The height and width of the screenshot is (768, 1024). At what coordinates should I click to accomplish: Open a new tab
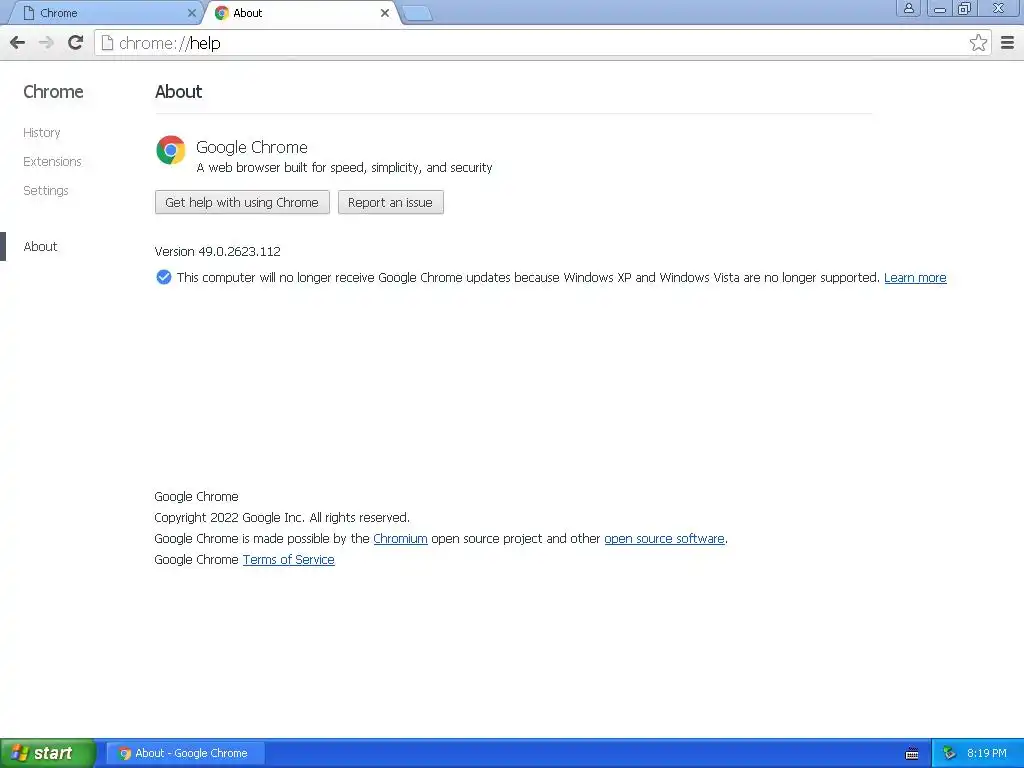click(417, 13)
